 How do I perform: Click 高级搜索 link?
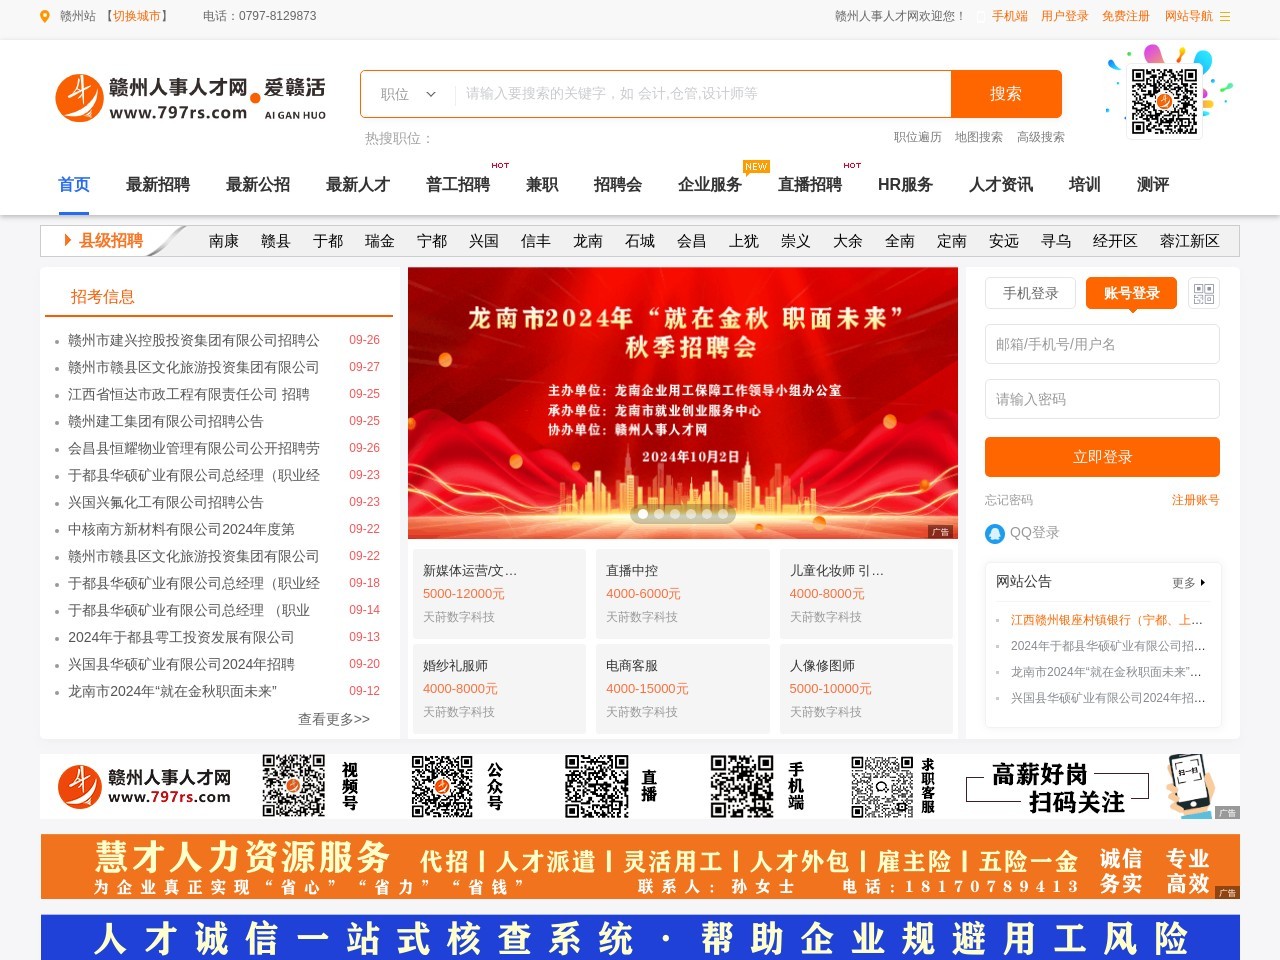pyautogui.click(x=1041, y=137)
